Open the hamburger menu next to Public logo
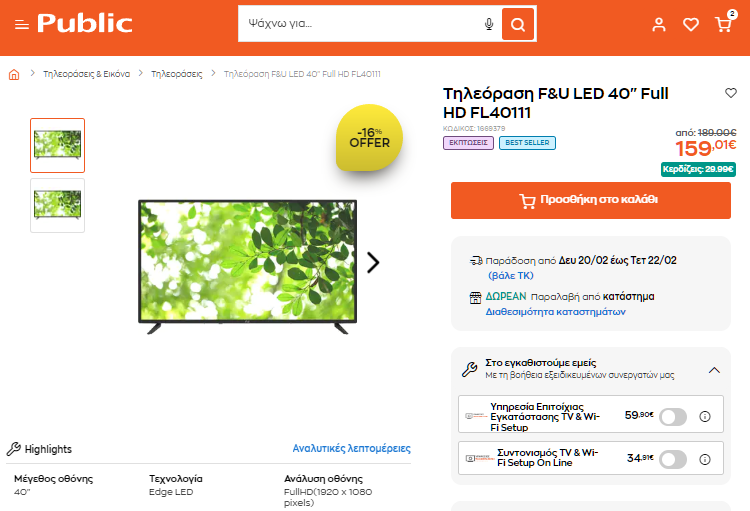 [22, 24]
